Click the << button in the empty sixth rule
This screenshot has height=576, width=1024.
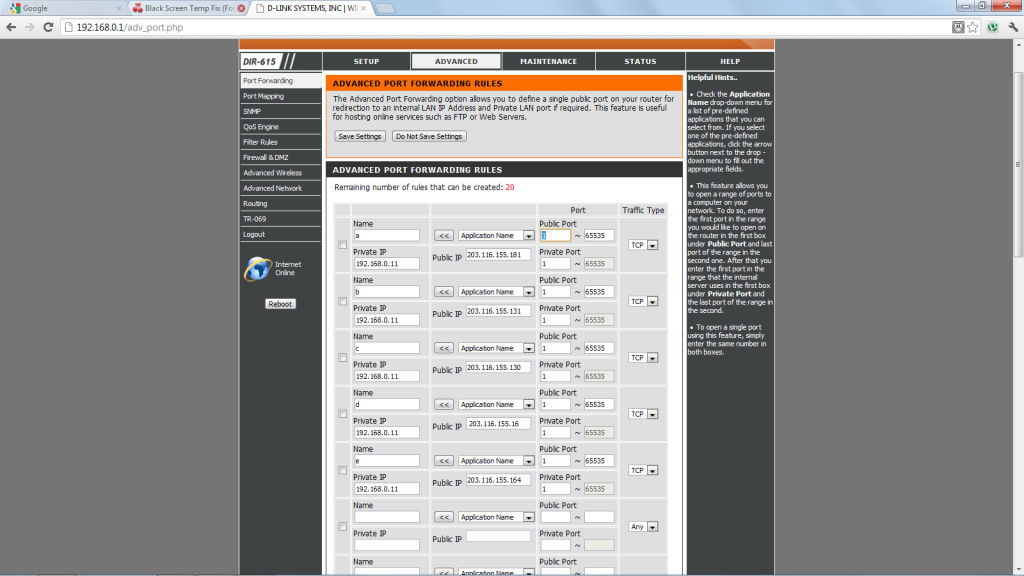click(443, 517)
